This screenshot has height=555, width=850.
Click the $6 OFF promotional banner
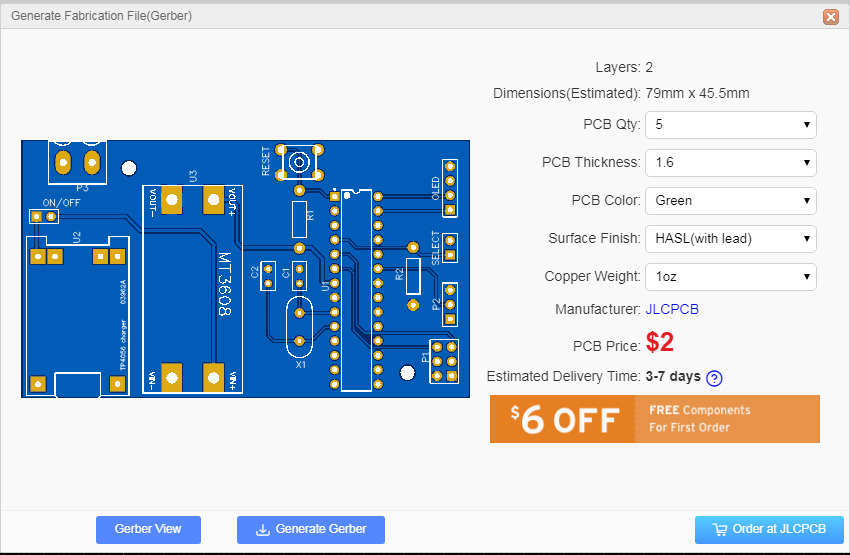655,419
